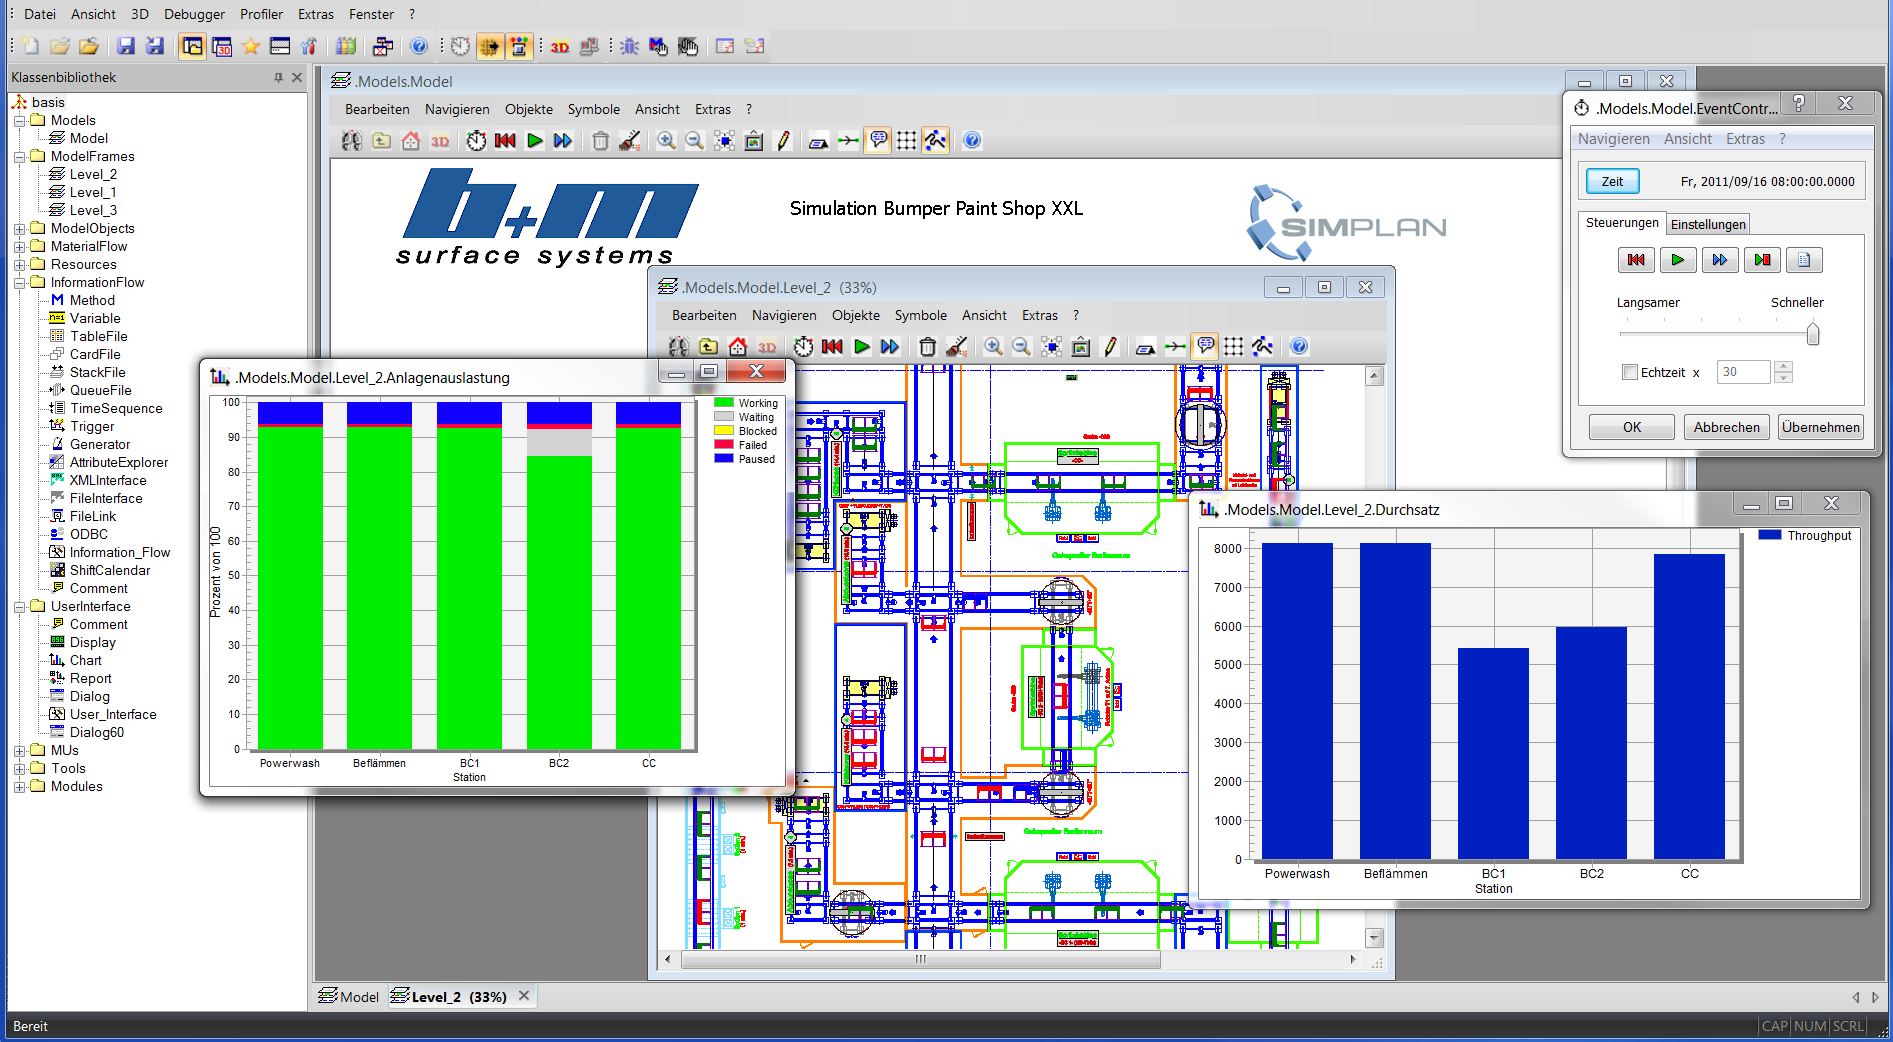Toggle the tooltip display icon in Level_2 toolbar

click(1205, 347)
